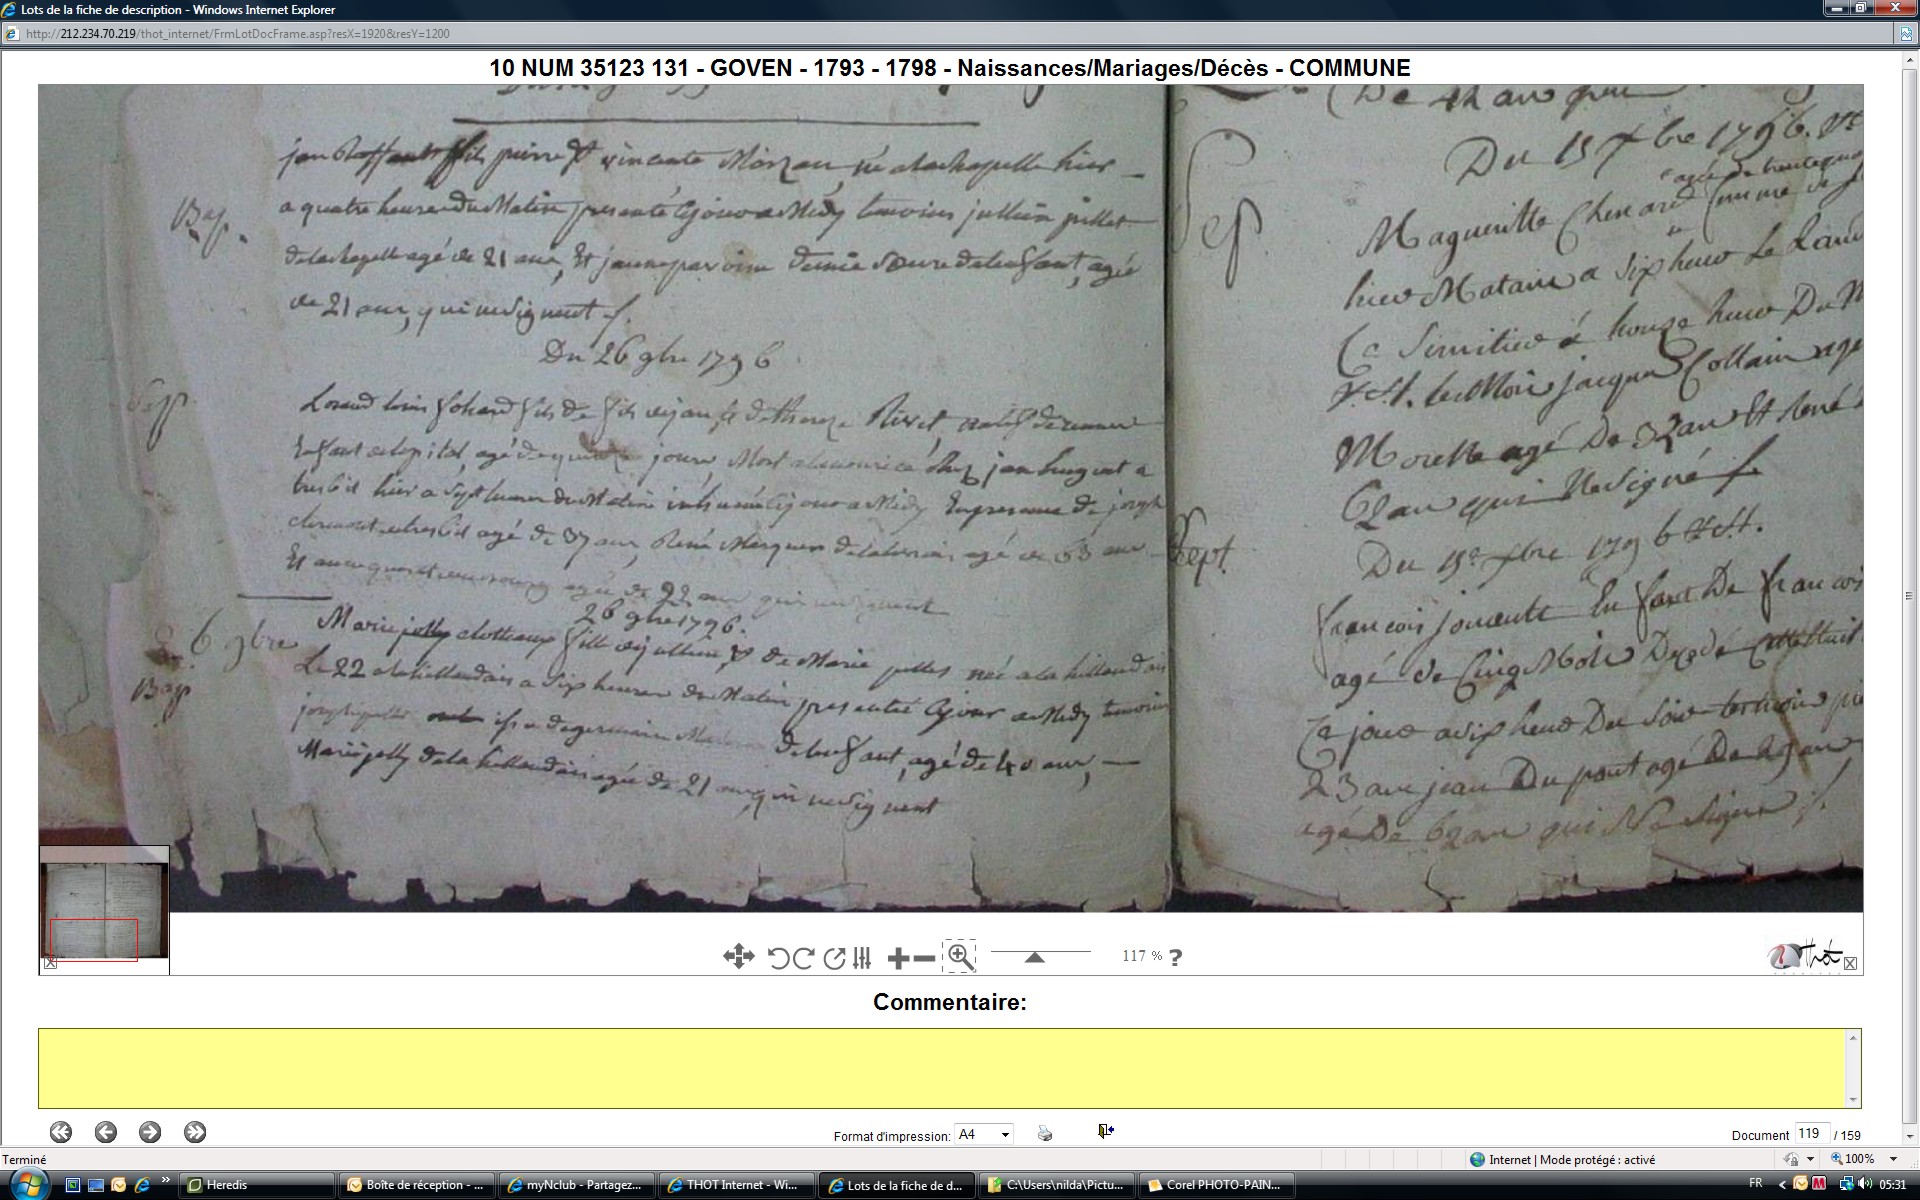Zoom out with the minus icon
The height and width of the screenshot is (1200, 1920).
tap(925, 958)
